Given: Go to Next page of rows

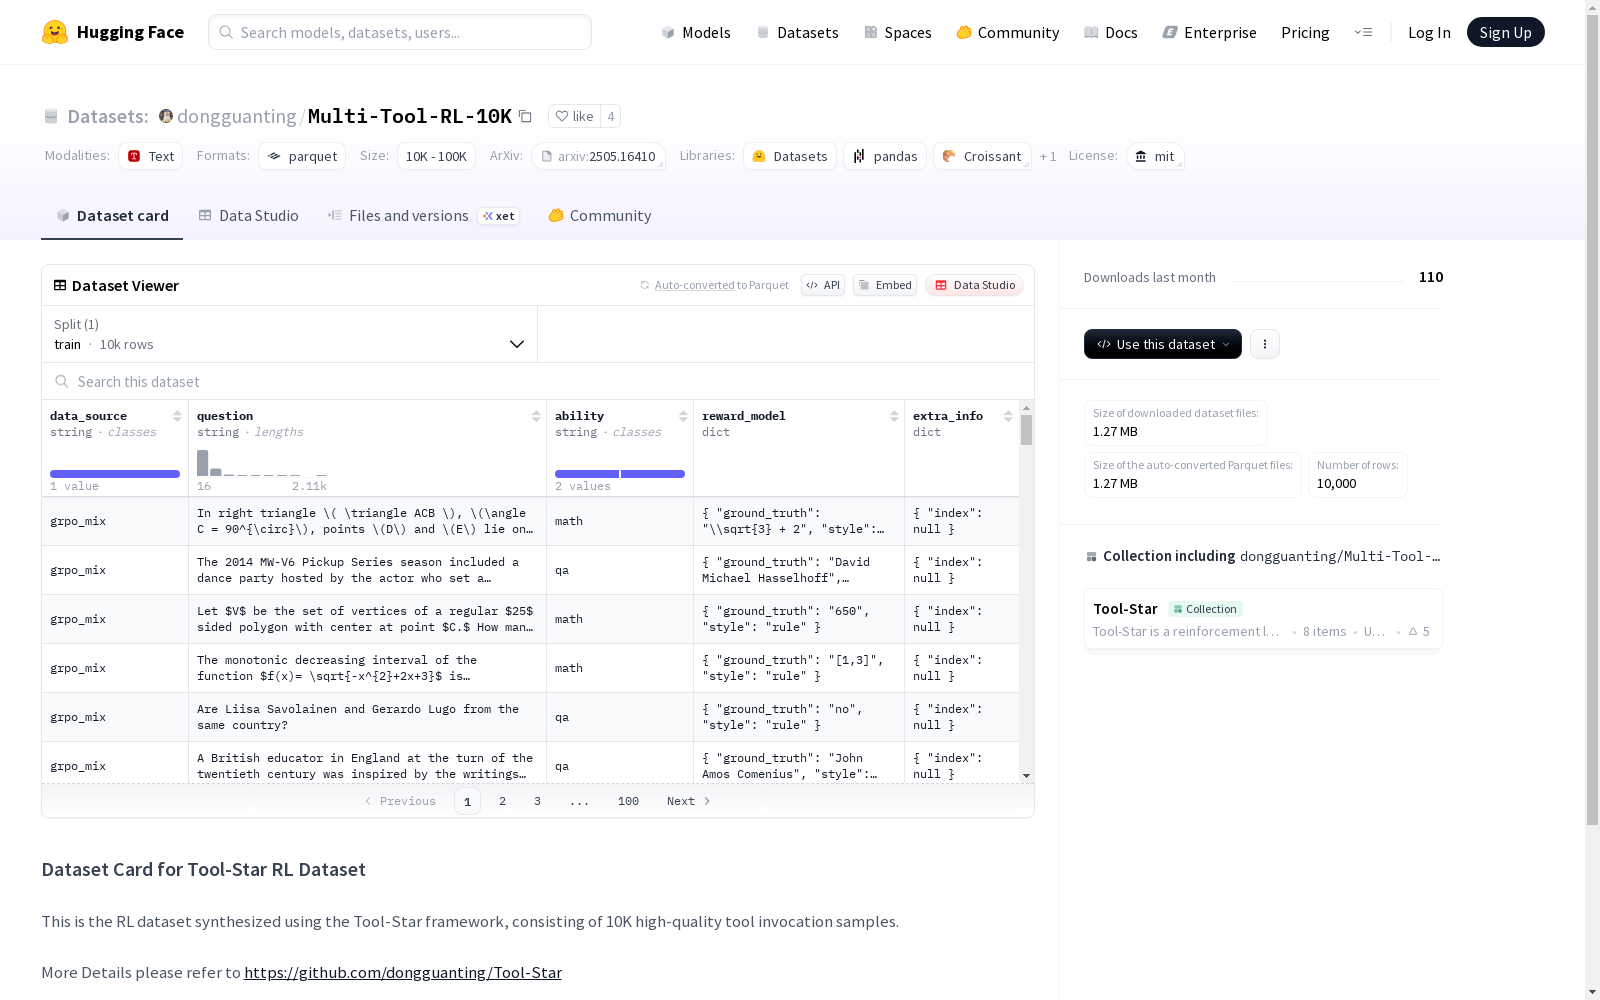Looking at the screenshot, I should coord(689,801).
